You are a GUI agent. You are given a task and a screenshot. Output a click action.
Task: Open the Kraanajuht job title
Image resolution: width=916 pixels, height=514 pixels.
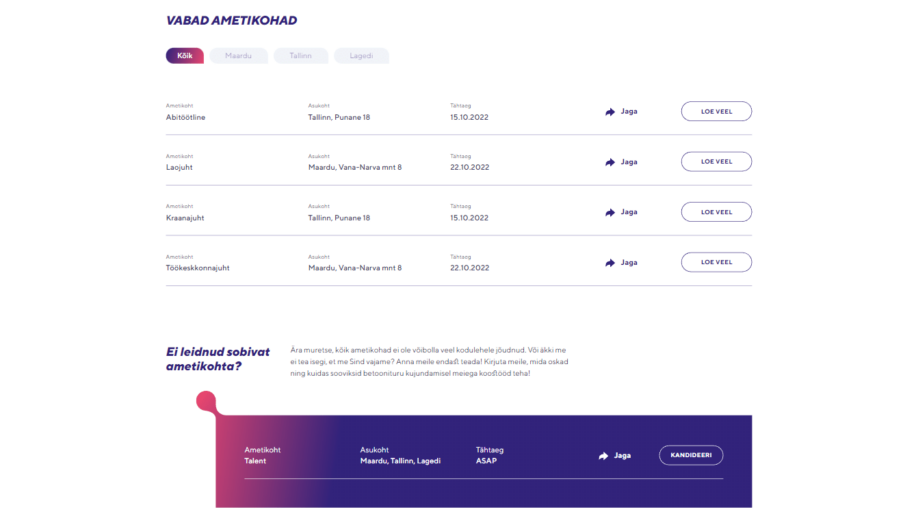click(x=185, y=218)
